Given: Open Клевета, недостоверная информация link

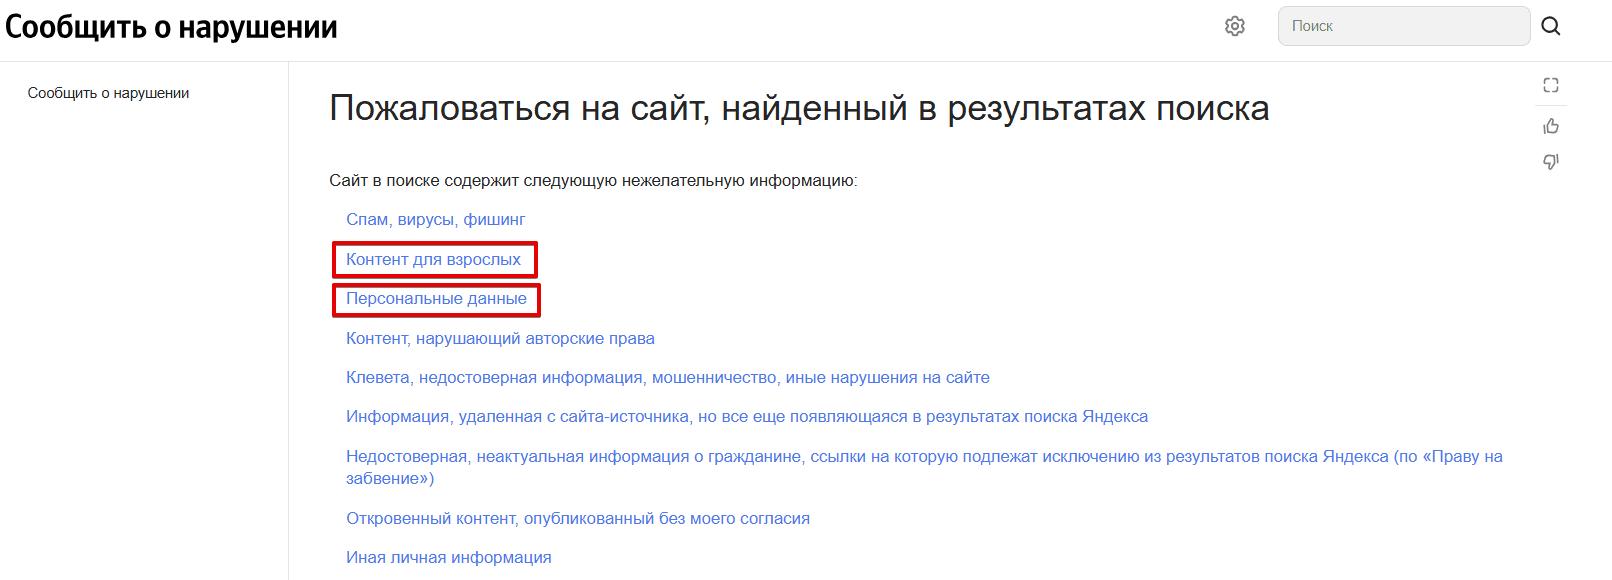Looking at the screenshot, I should (x=668, y=378).
